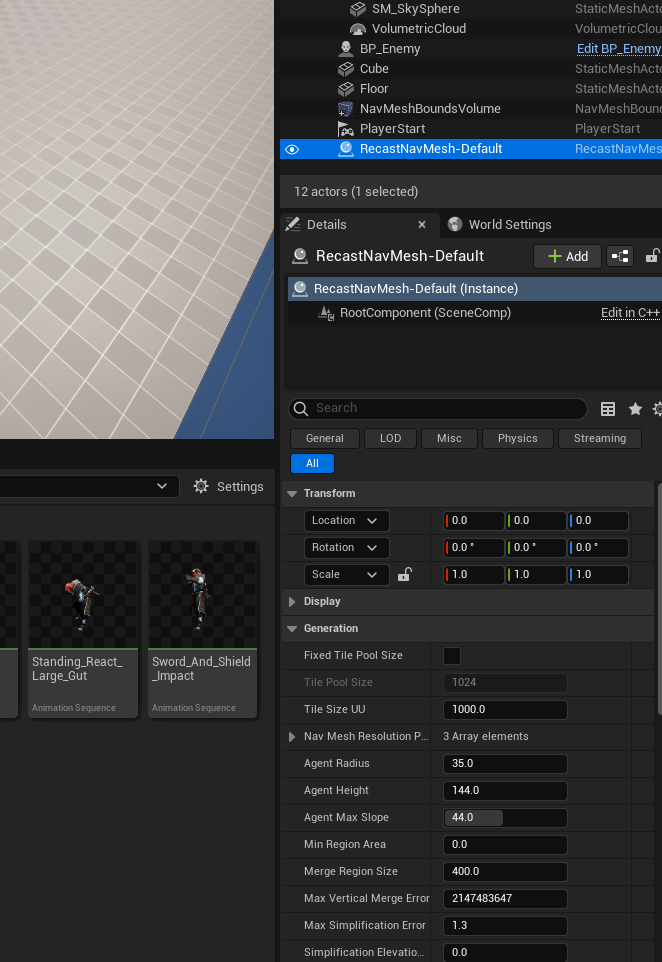662x962 pixels.
Task: Click the Details search magnifier icon
Action: tap(301, 409)
